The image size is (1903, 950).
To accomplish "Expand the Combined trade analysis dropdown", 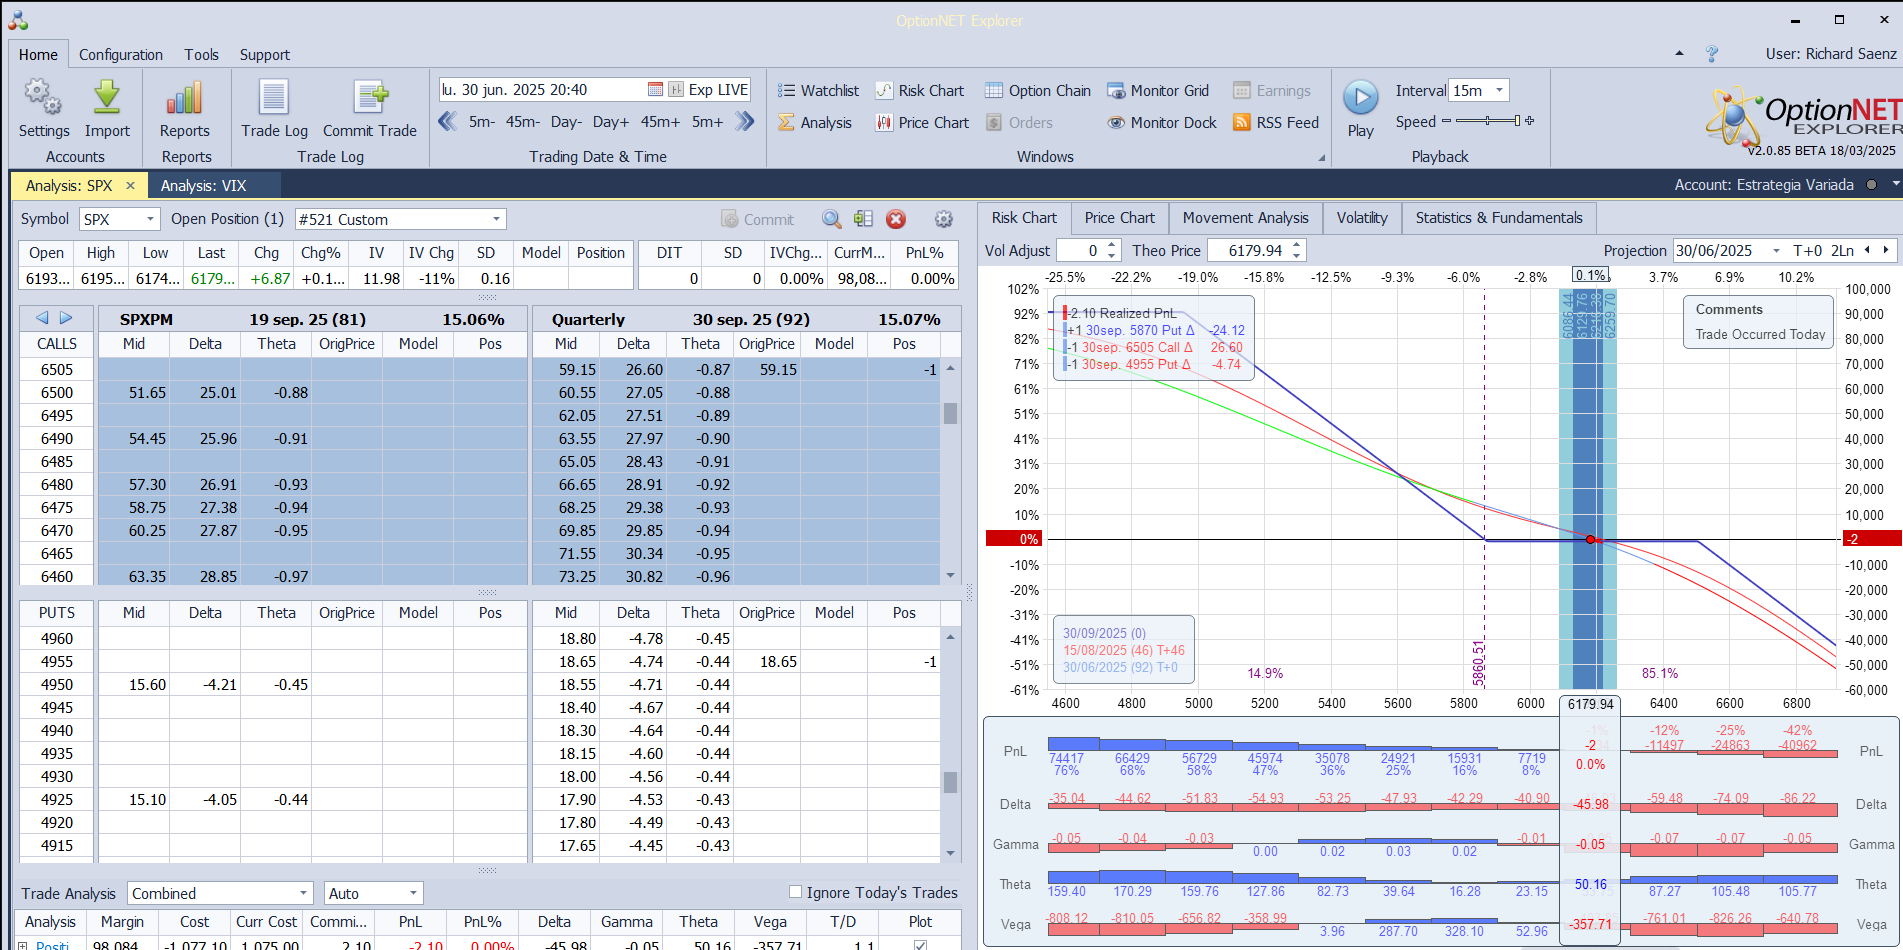I will click(303, 893).
